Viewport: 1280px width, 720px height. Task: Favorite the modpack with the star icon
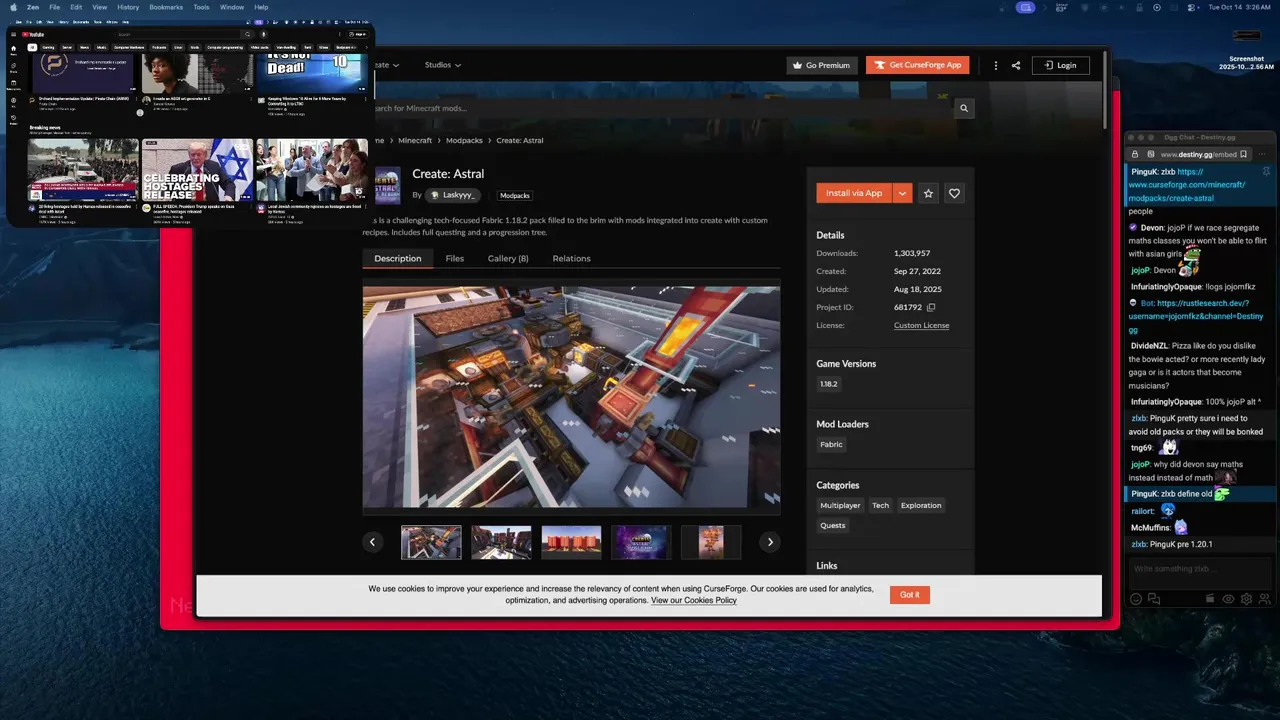point(928,193)
